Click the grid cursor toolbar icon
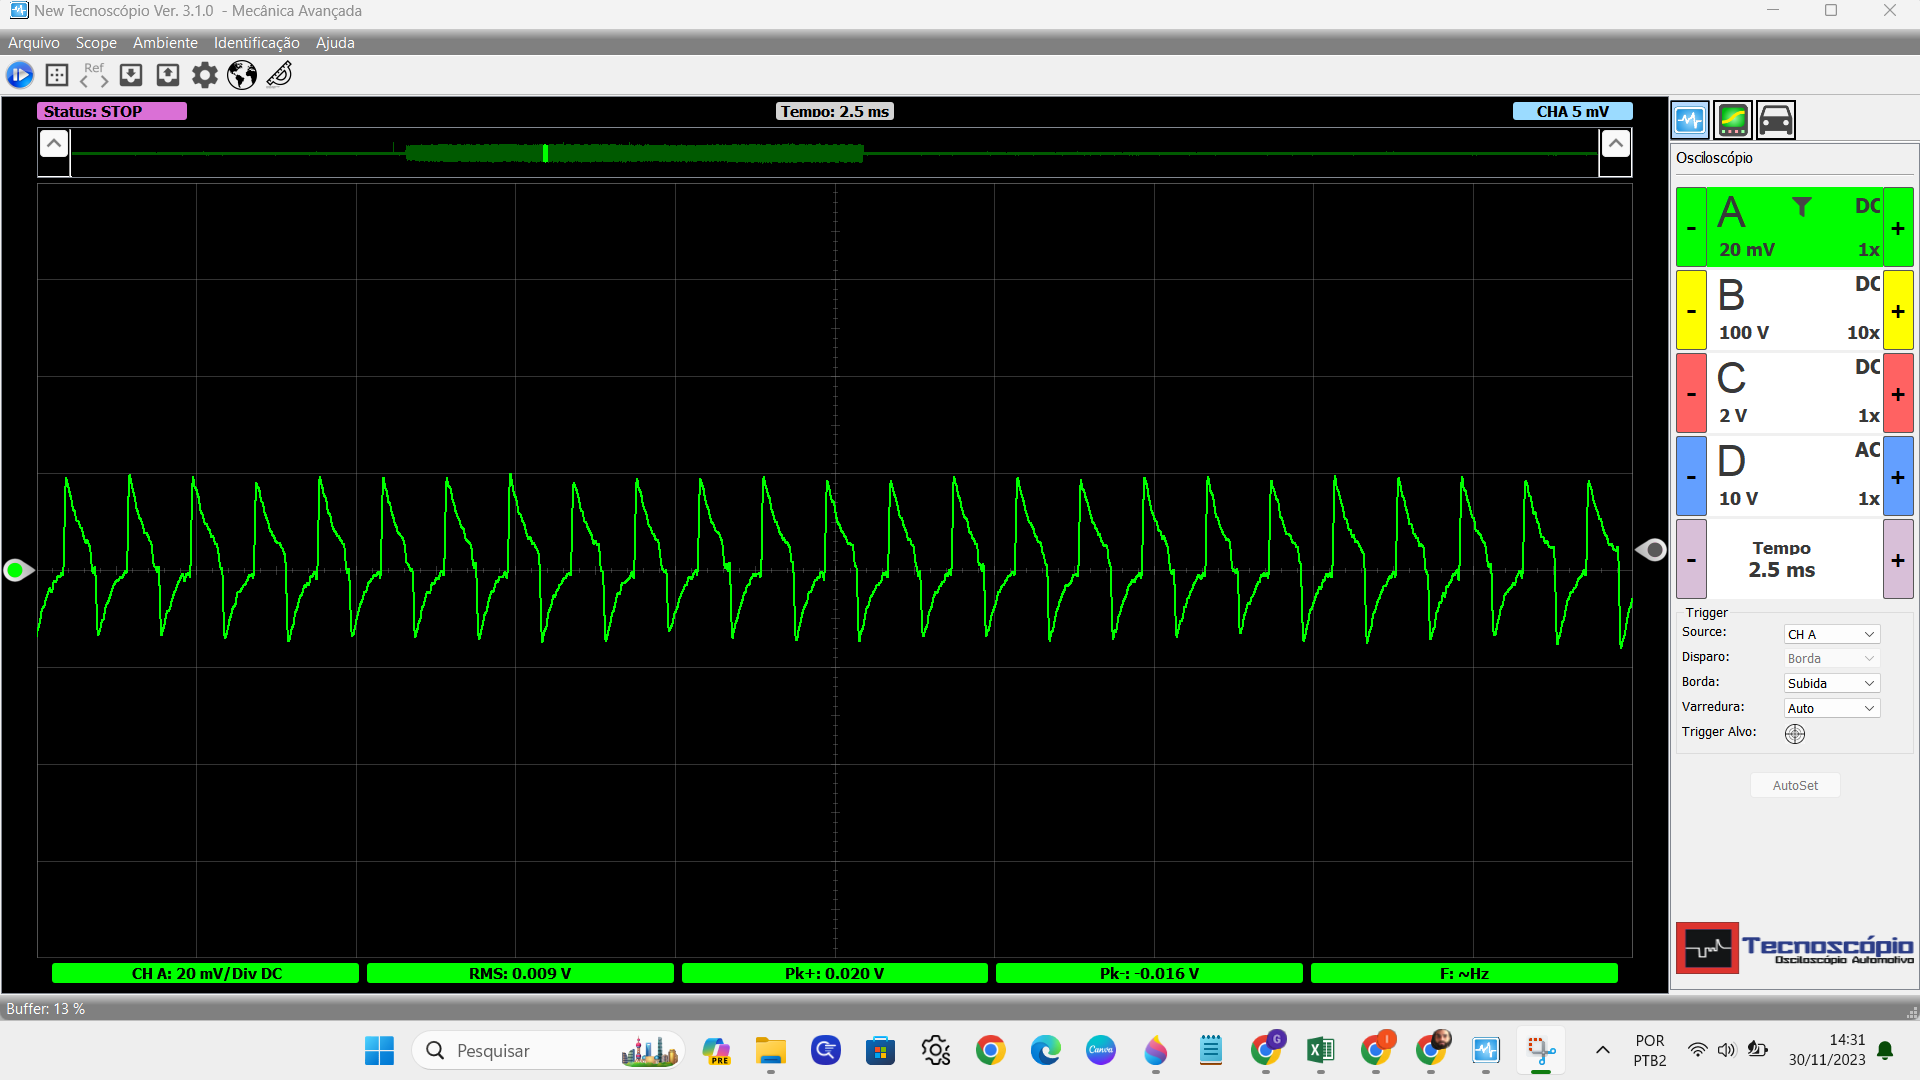The height and width of the screenshot is (1080, 1920). 57,75
